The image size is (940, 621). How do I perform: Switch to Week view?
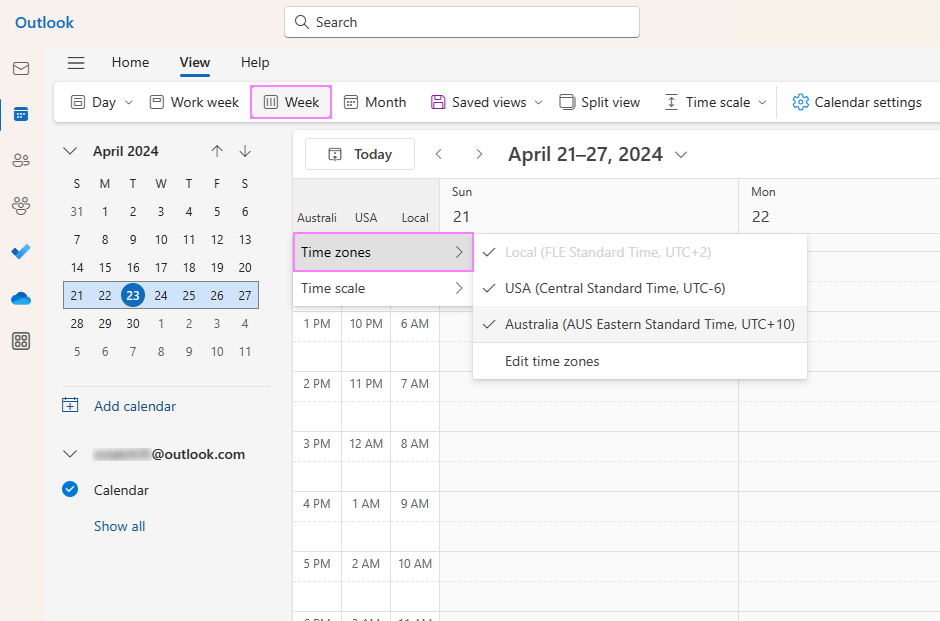291,103
